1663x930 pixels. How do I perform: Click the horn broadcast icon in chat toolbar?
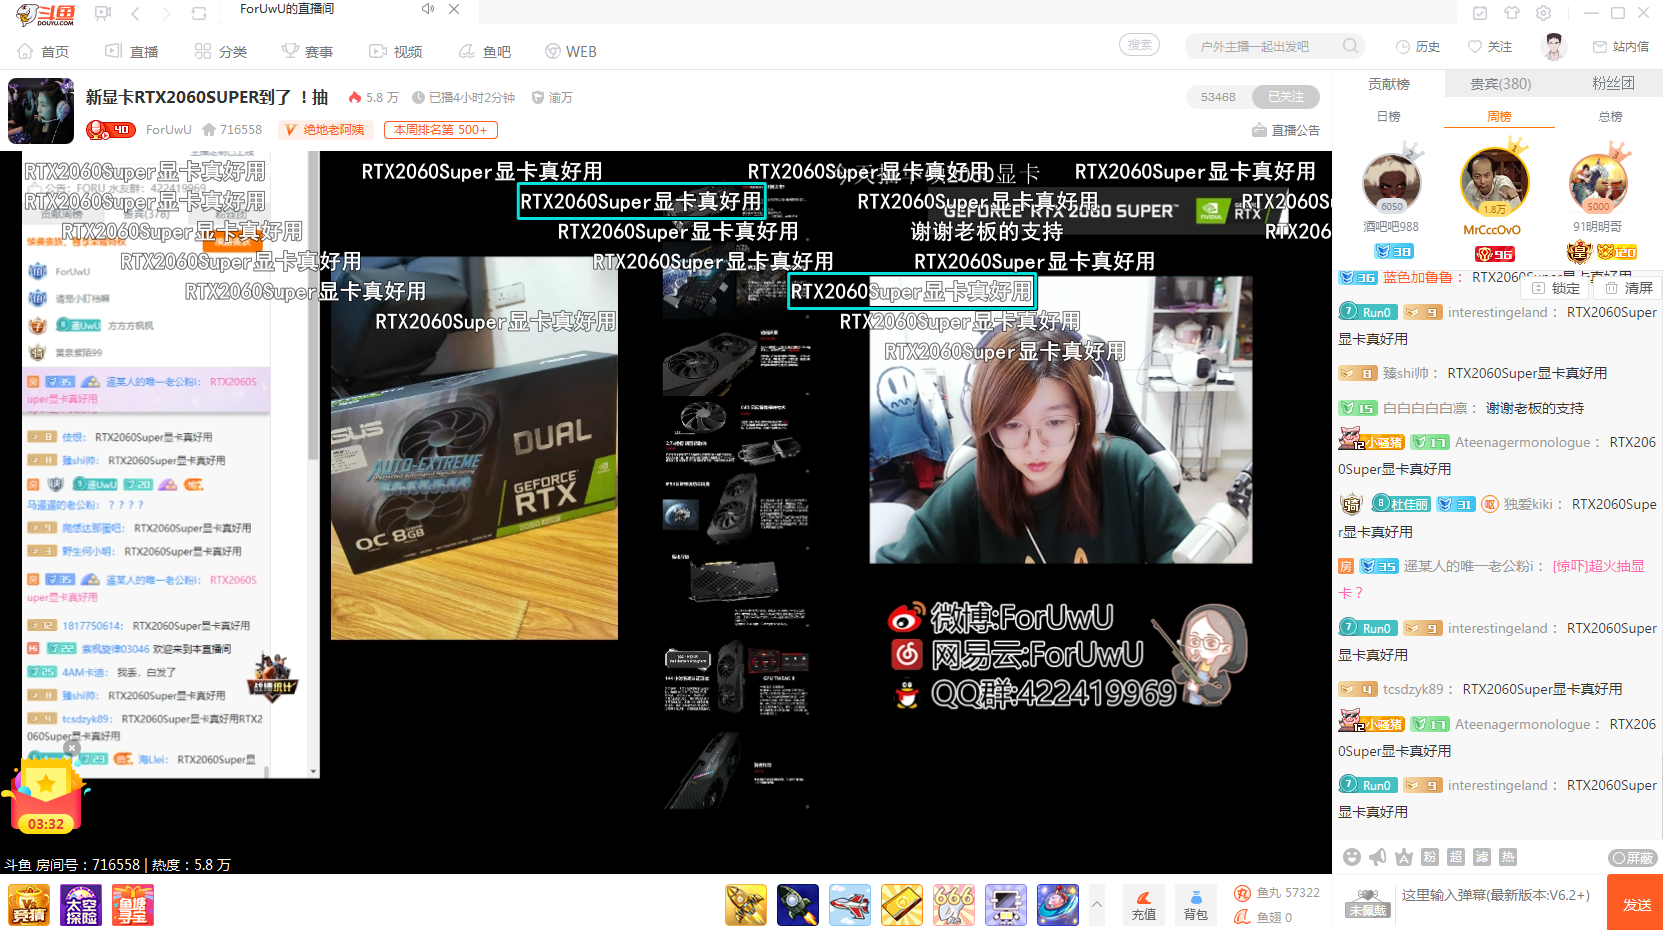pyautogui.click(x=1378, y=857)
